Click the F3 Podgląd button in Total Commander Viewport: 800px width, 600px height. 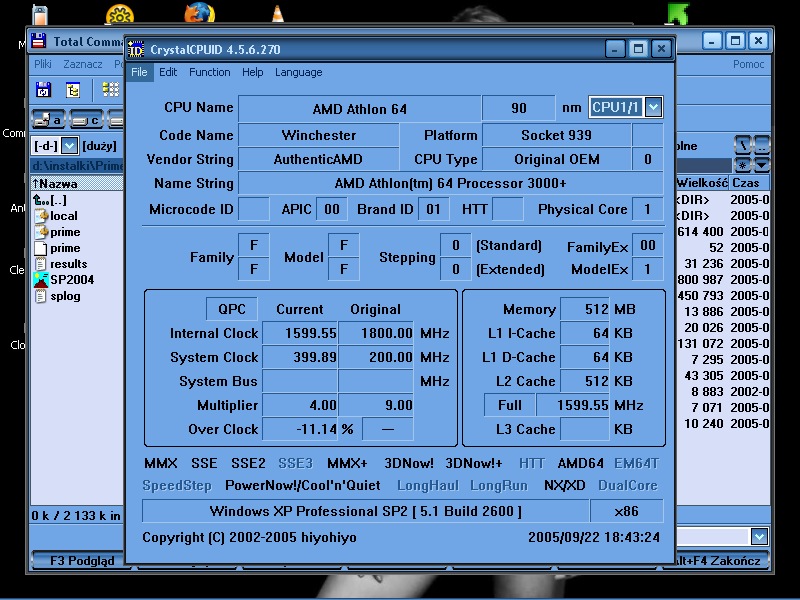82,561
